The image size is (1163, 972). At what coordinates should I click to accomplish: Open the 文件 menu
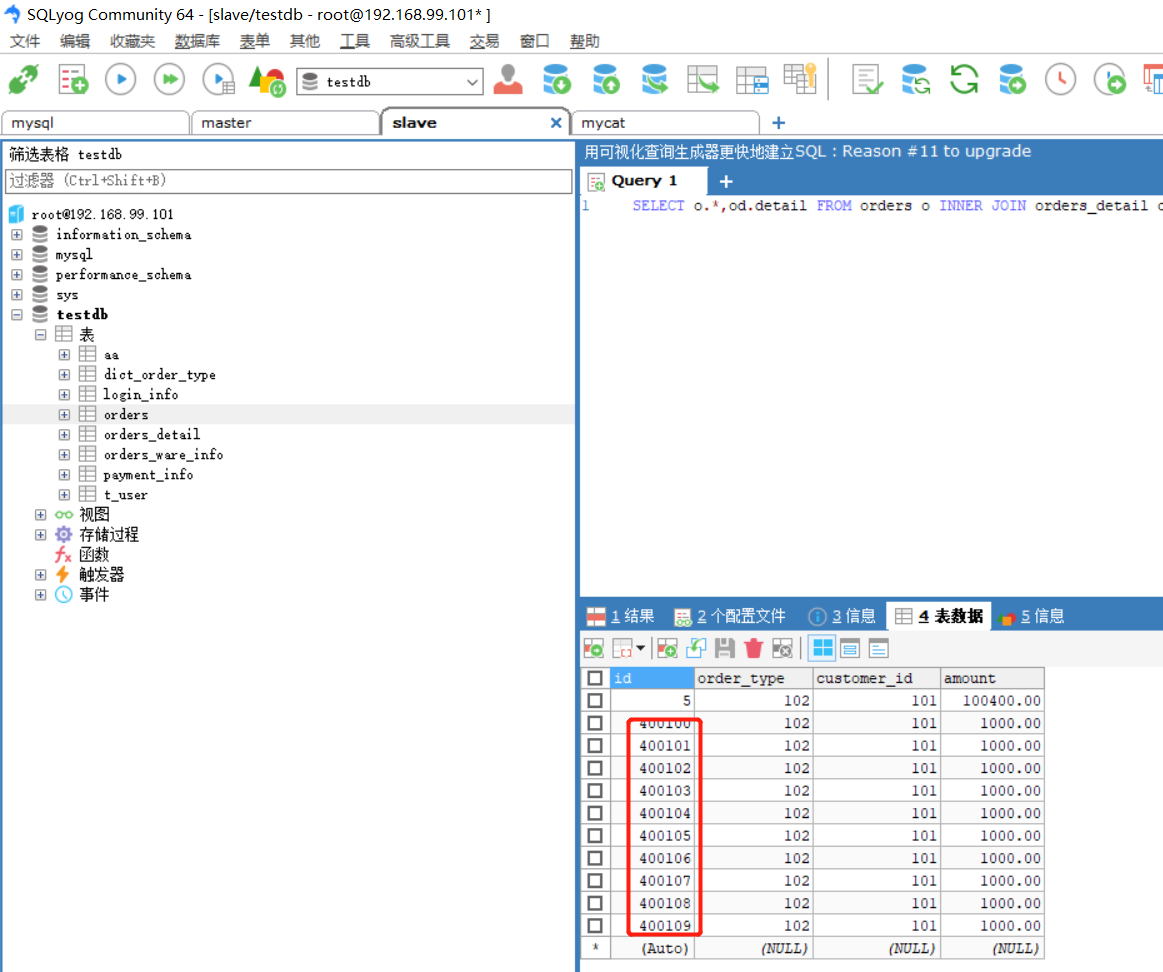pos(24,42)
